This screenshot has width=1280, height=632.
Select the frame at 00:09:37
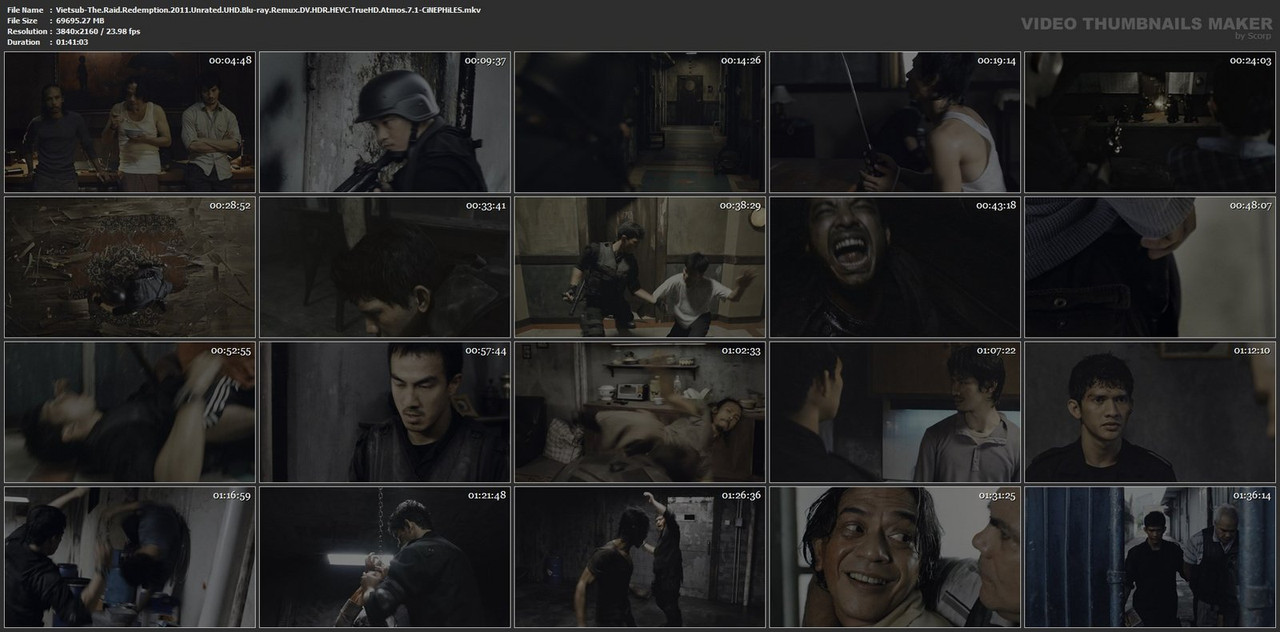coord(385,122)
